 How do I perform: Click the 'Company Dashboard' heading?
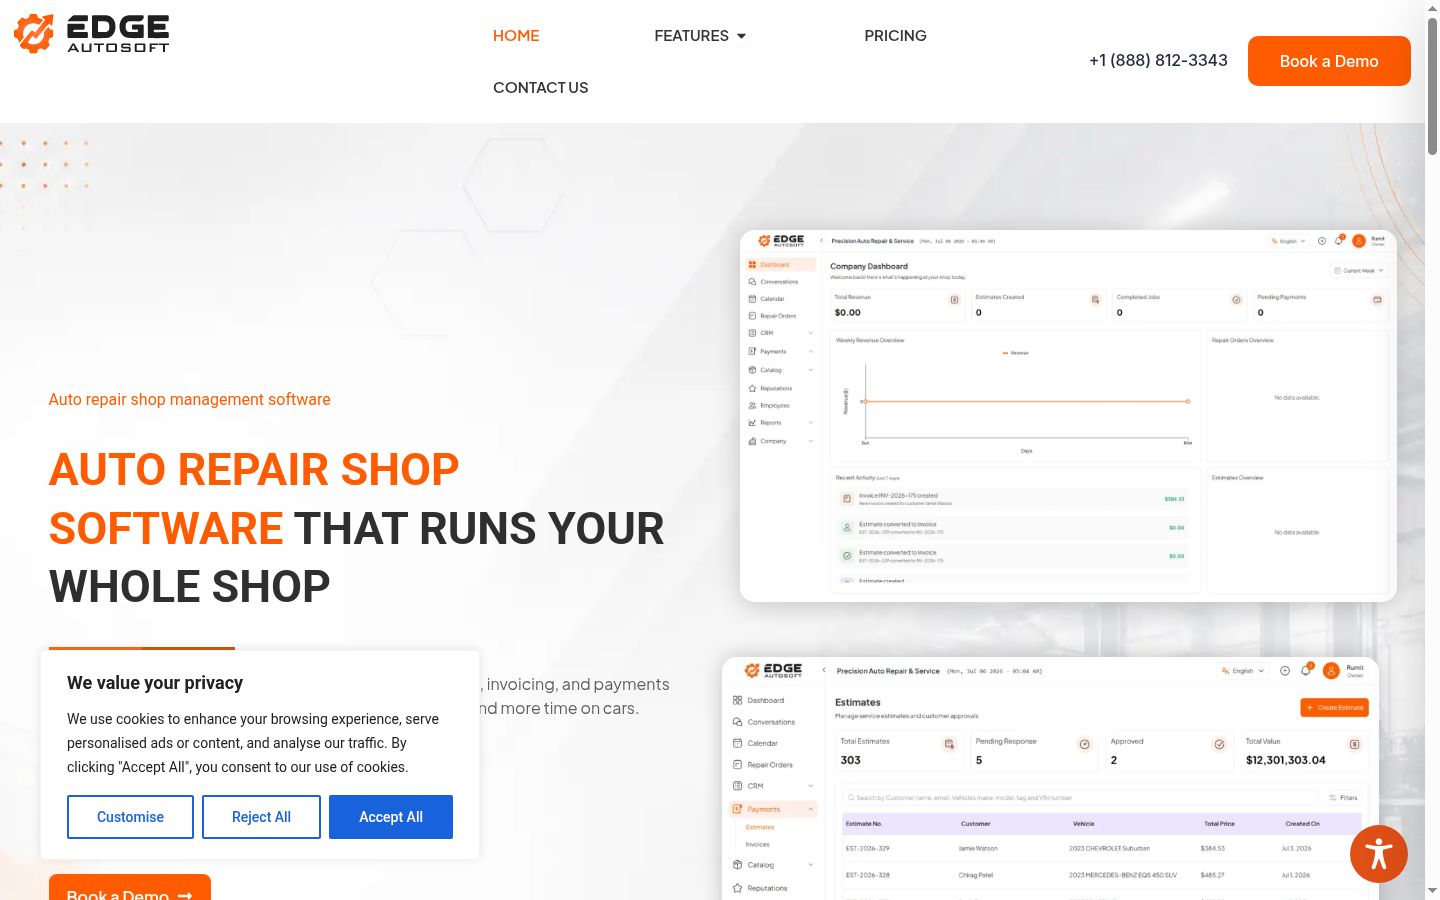pos(869,267)
